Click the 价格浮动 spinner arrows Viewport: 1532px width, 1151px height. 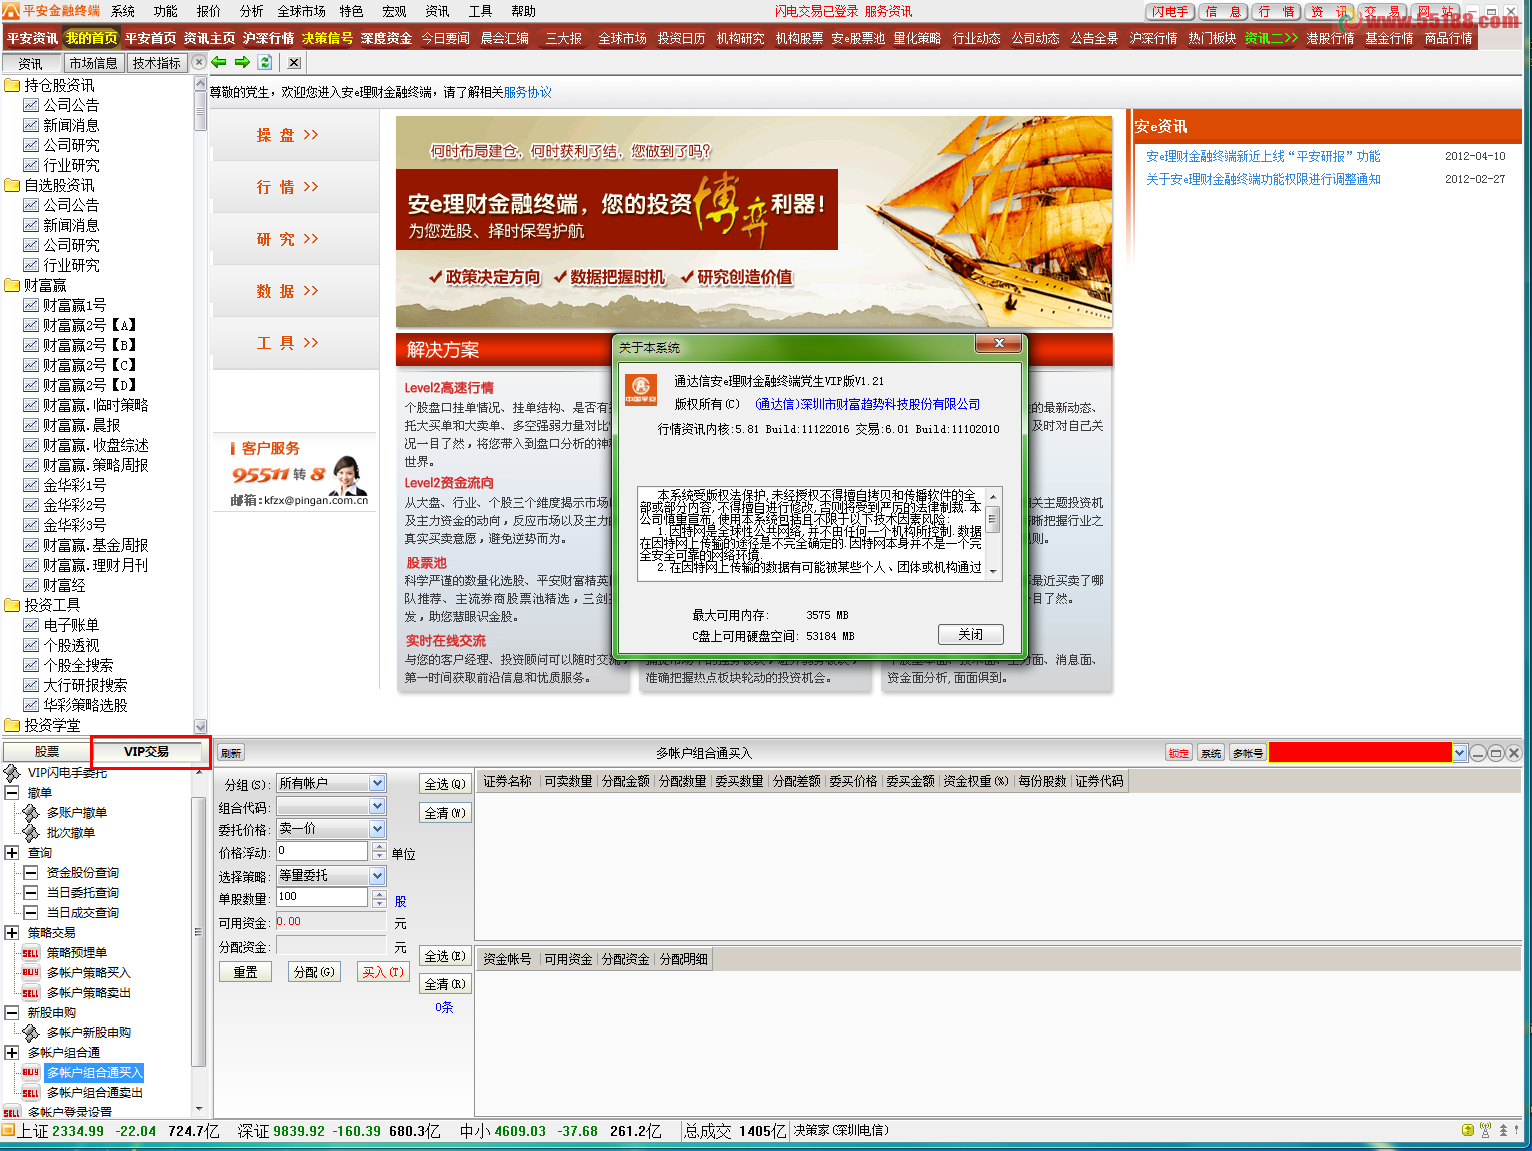coord(379,851)
